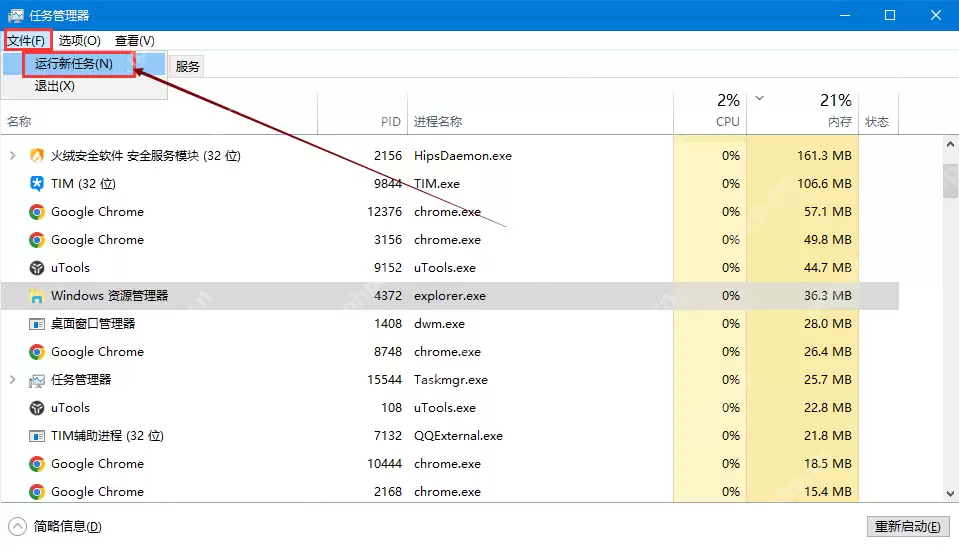Open the 选项(O) menu
This screenshot has height=551, width=959.
tap(80, 40)
